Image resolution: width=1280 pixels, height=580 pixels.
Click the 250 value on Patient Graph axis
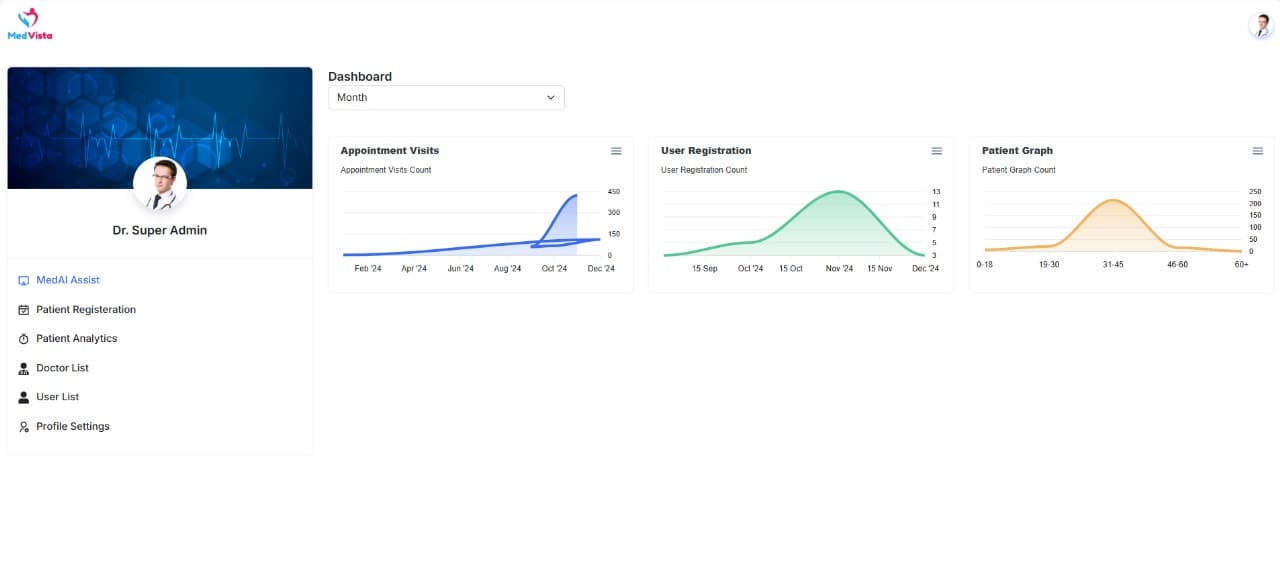click(x=1255, y=192)
